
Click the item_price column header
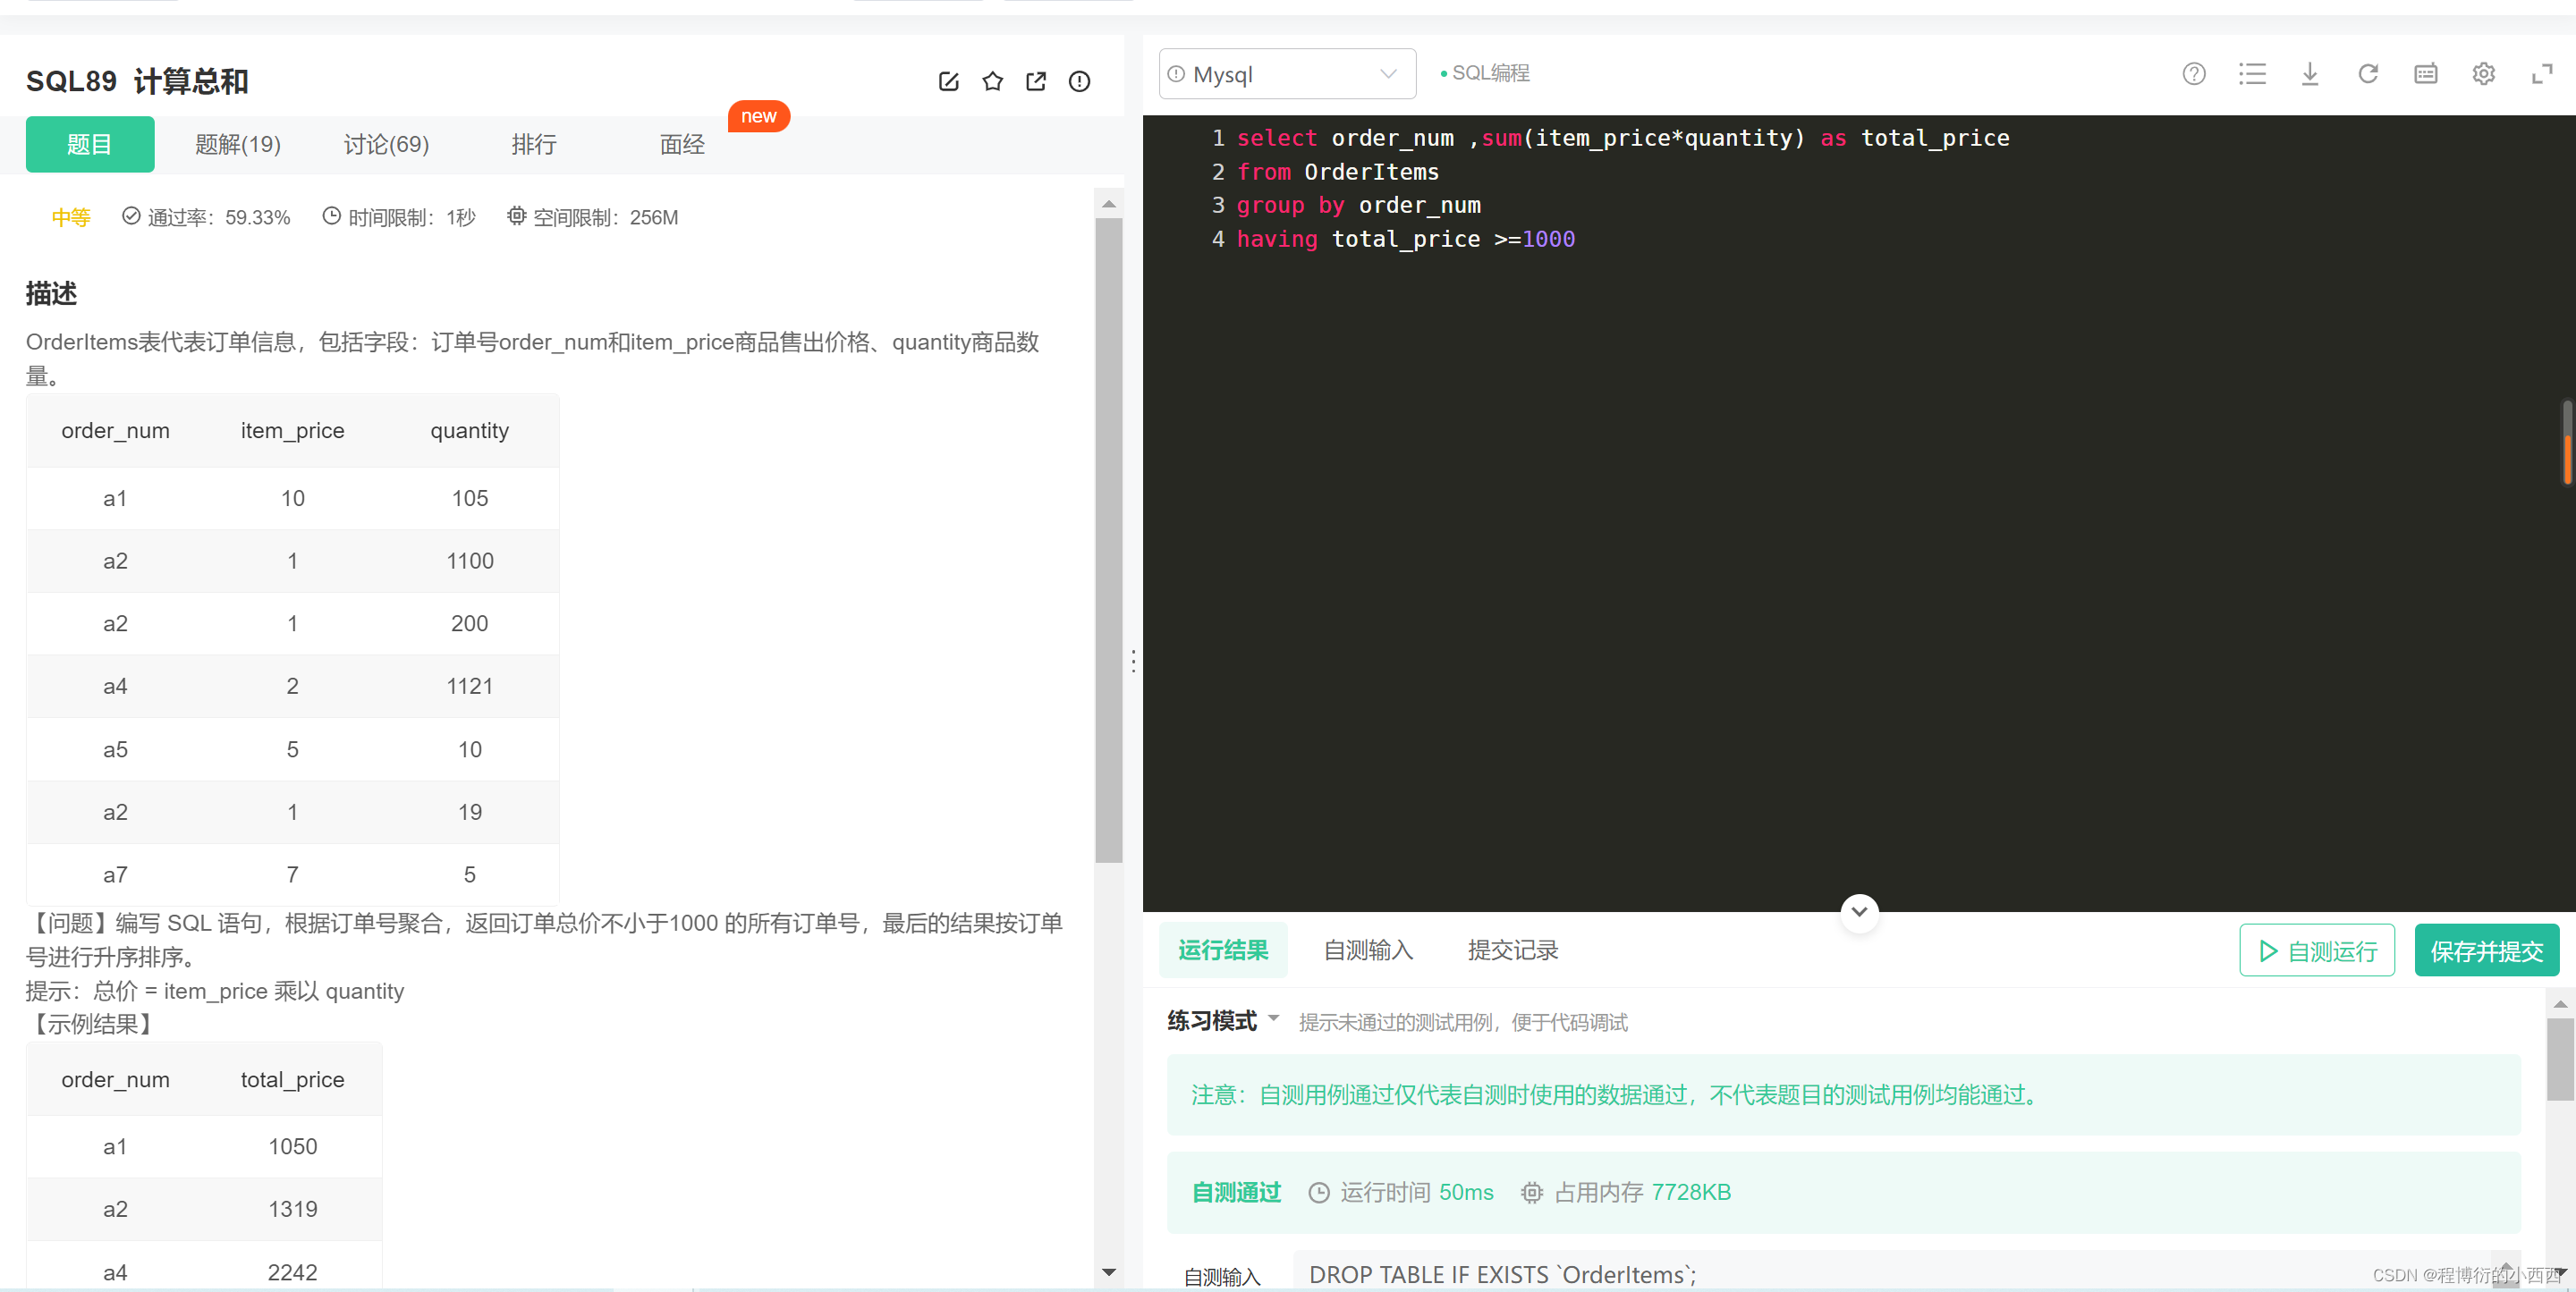click(292, 431)
